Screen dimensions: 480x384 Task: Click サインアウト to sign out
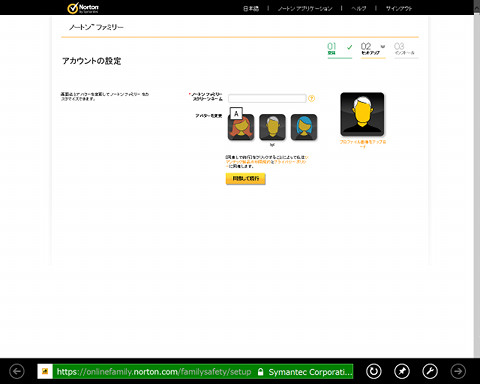pos(399,8)
